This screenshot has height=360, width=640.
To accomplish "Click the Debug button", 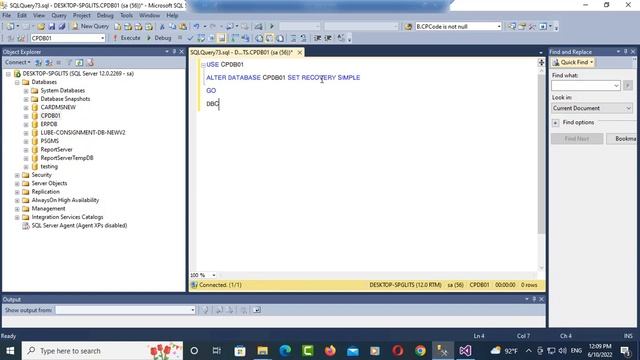I will [159, 38].
